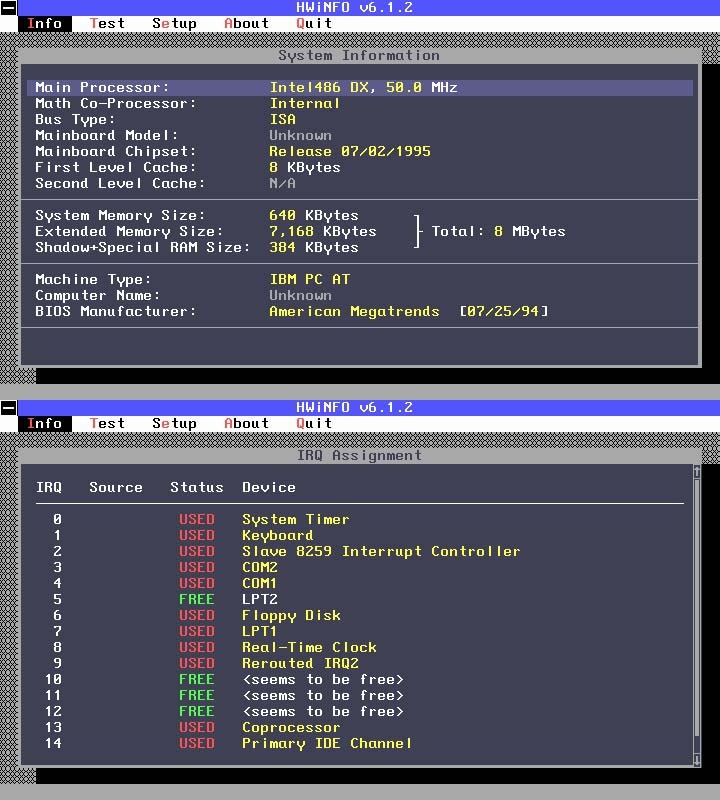720x800 pixels.
Task: Click HWiNFO v6.1.2 title in lower window
Action: point(355,408)
